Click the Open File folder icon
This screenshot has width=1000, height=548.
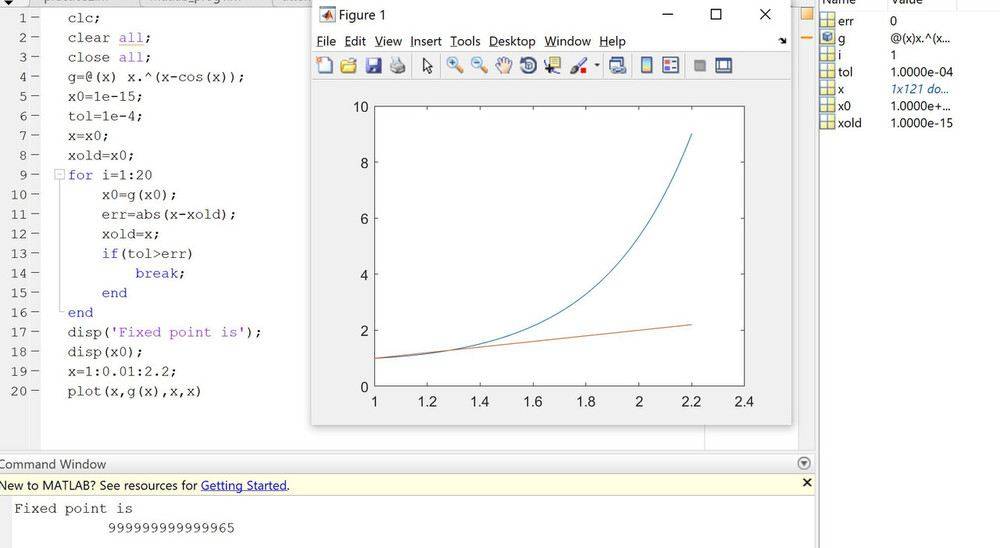click(349, 66)
